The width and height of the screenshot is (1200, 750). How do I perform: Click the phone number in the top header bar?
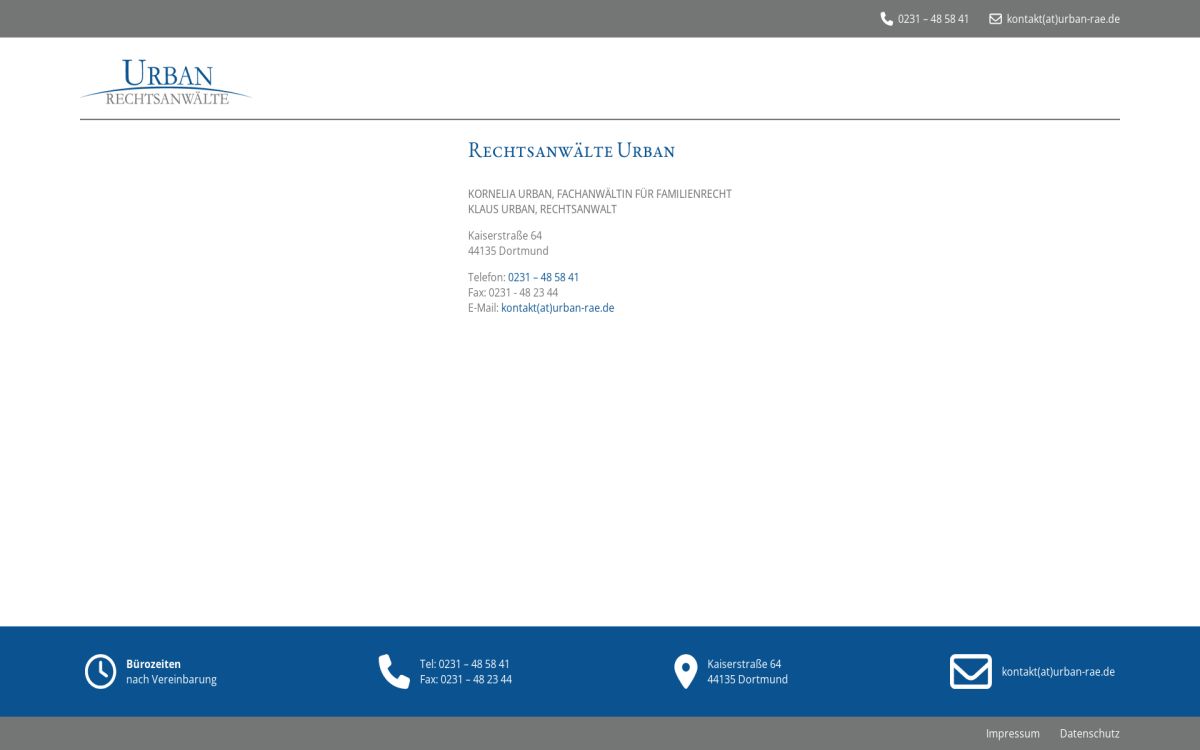pyautogui.click(x=932, y=18)
